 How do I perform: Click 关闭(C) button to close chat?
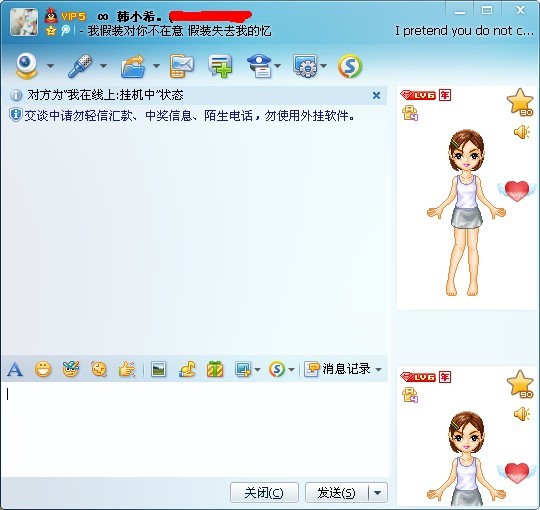pyautogui.click(x=264, y=492)
